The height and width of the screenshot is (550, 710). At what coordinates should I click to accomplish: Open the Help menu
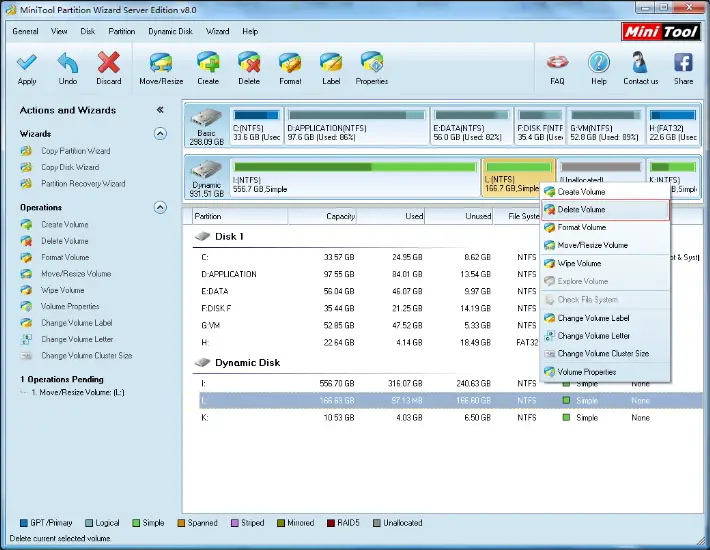point(250,31)
